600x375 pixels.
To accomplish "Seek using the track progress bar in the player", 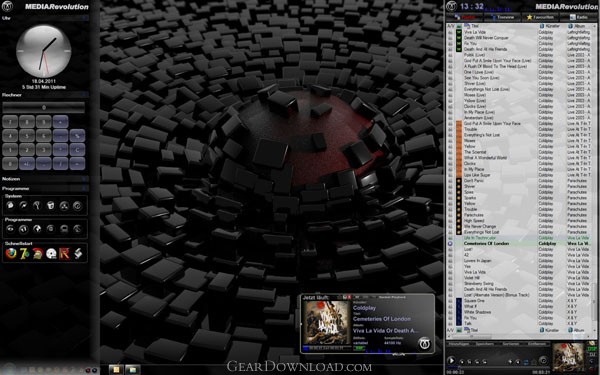I will point(499,368).
